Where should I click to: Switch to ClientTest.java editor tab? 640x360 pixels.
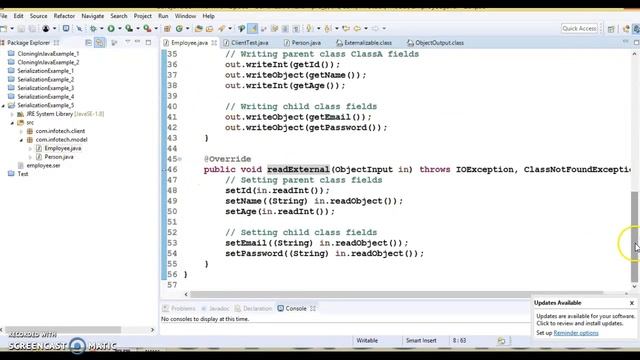(x=246, y=42)
